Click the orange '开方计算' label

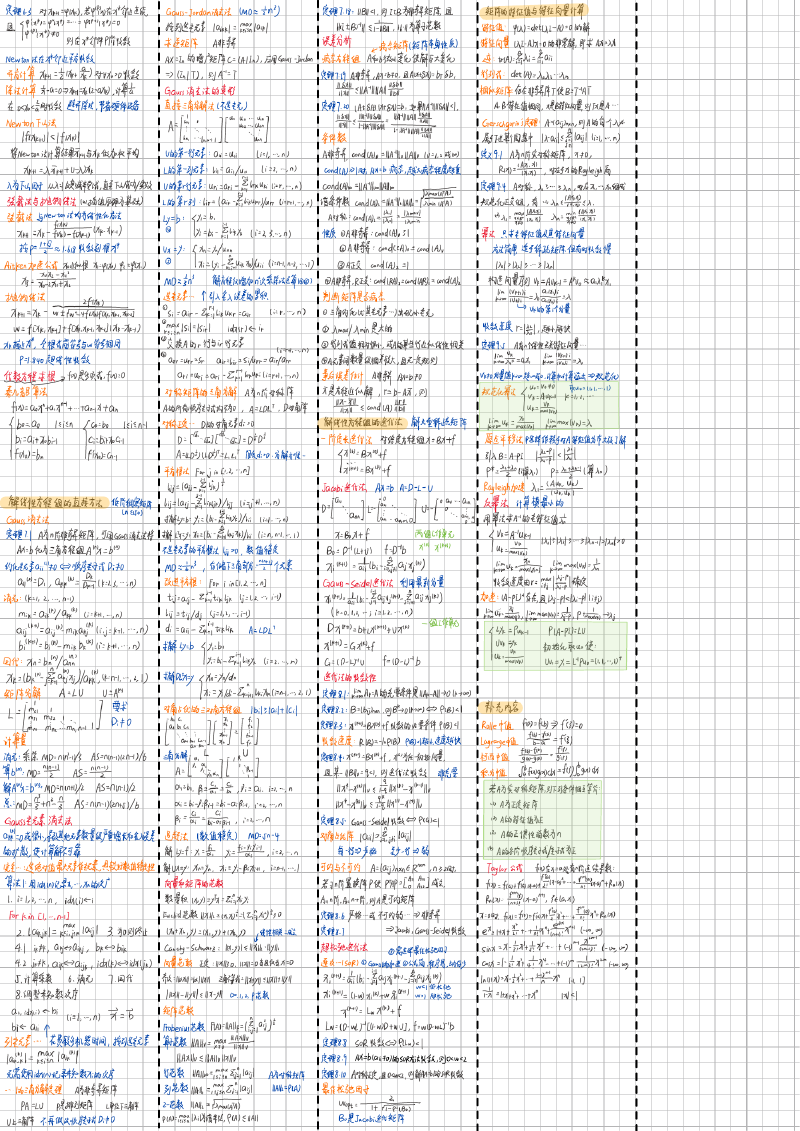click(x=19, y=74)
